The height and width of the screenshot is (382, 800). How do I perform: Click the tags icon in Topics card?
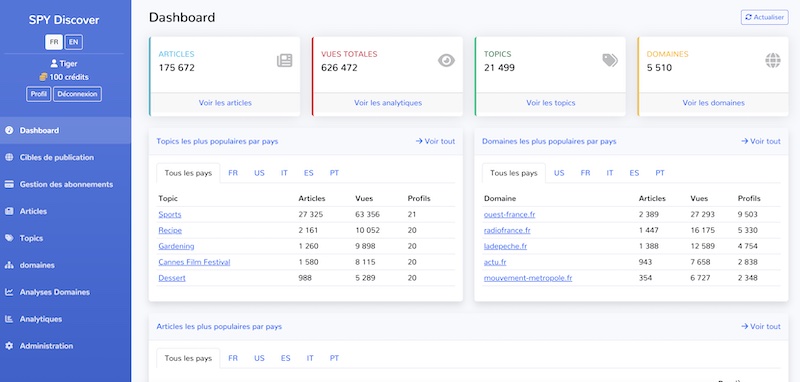[x=610, y=61]
